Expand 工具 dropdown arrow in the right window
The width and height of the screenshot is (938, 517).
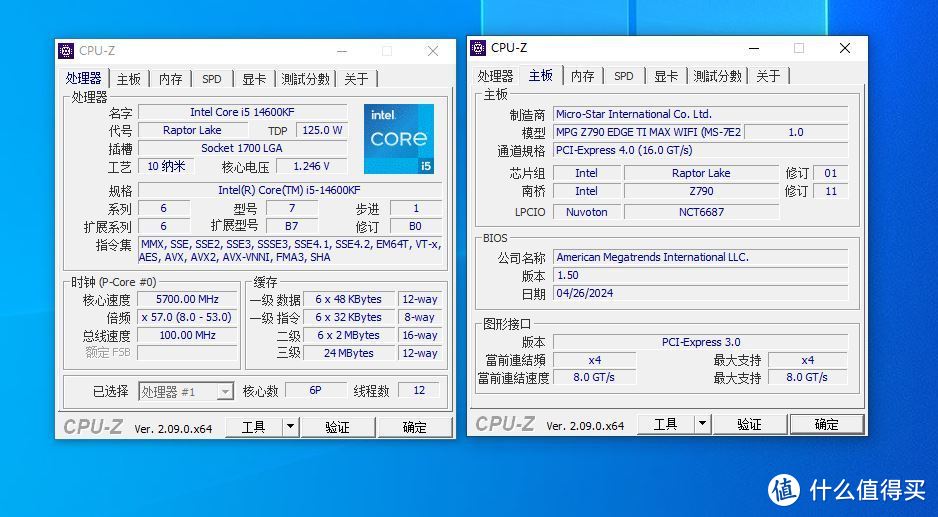pyautogui.click(x=702, y=425)
